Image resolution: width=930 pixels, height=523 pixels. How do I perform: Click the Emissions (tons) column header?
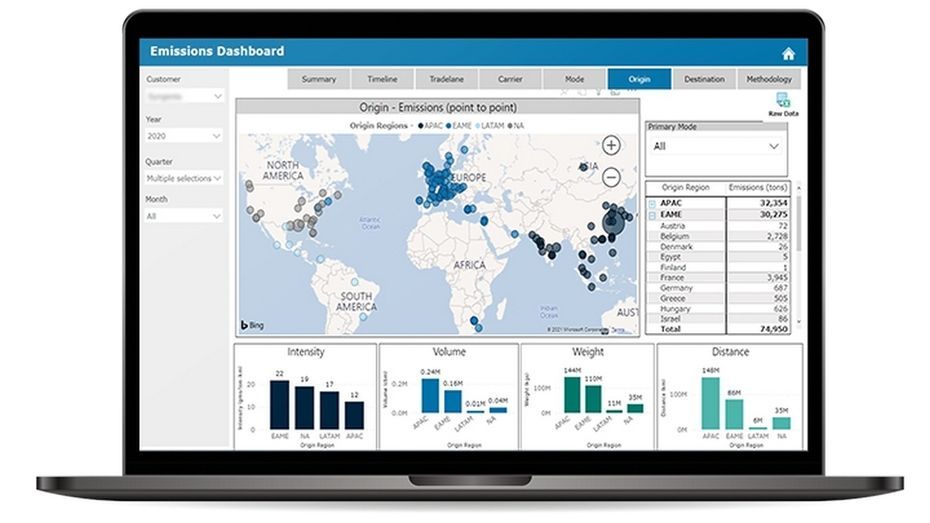760,187
